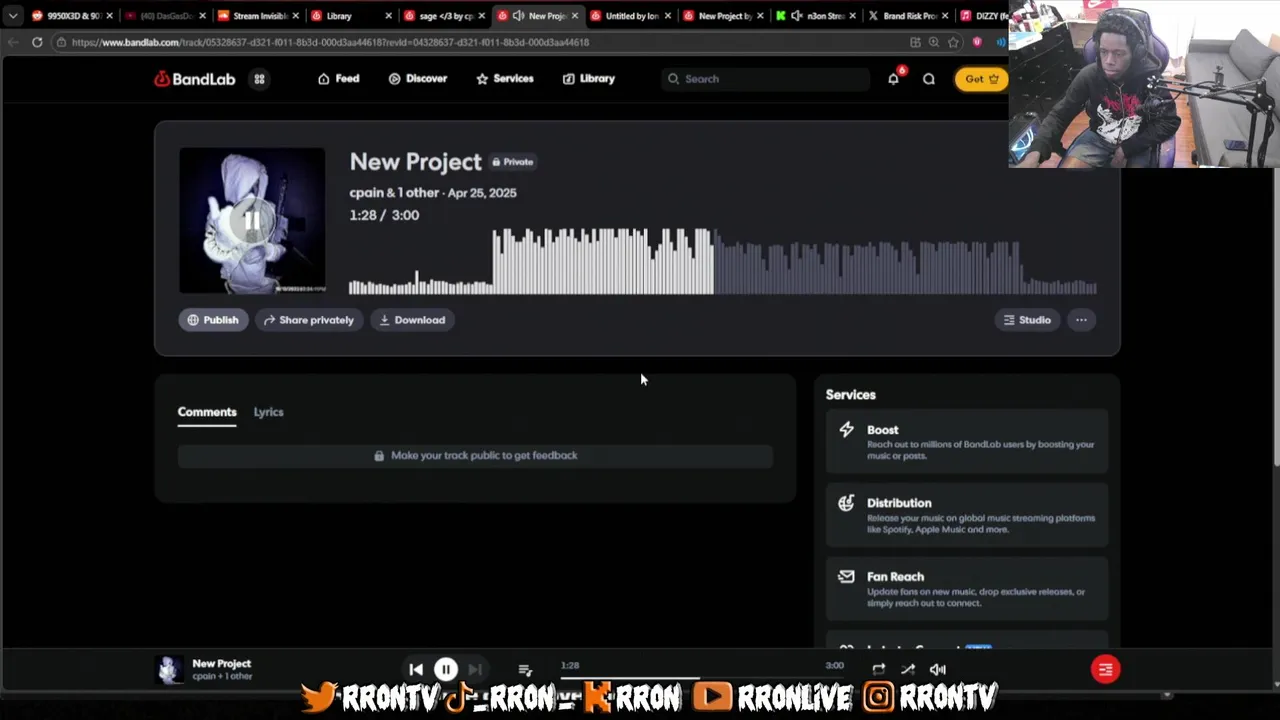The image size is (1280, 720).
Task: Open the play queue icon
Action: 525,670
